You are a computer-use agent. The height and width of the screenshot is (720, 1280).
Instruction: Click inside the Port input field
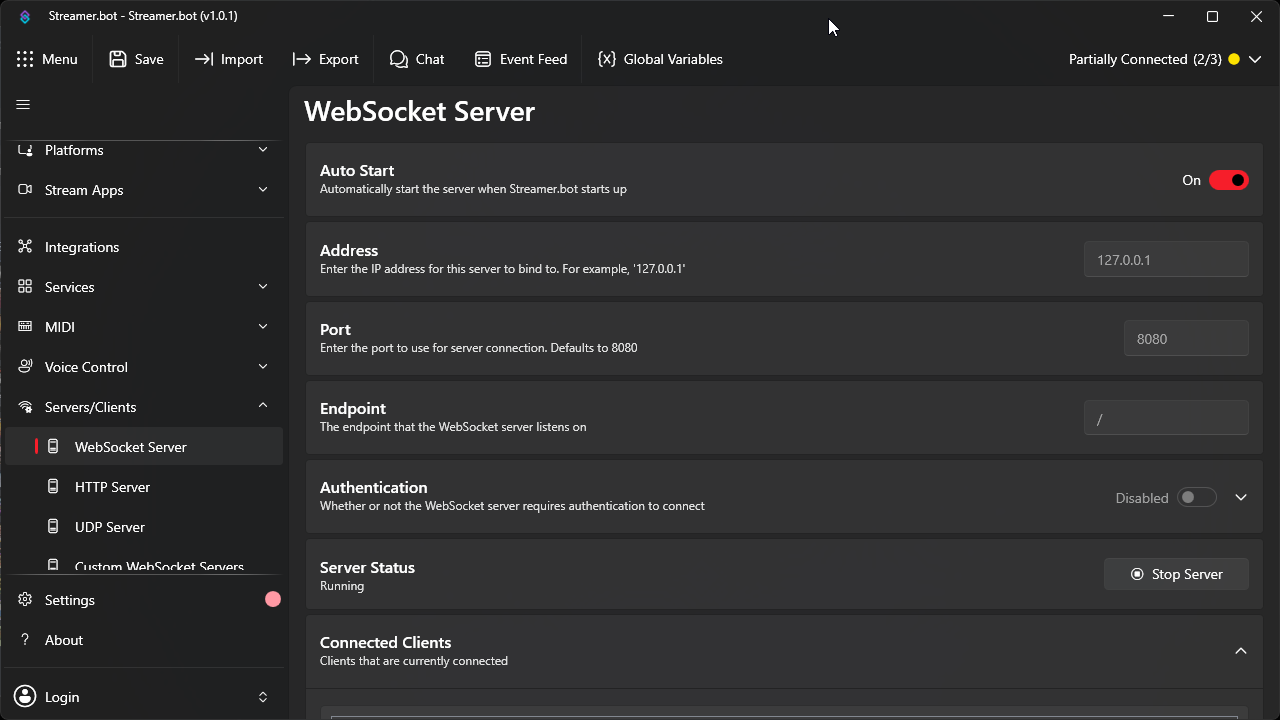1186,338
